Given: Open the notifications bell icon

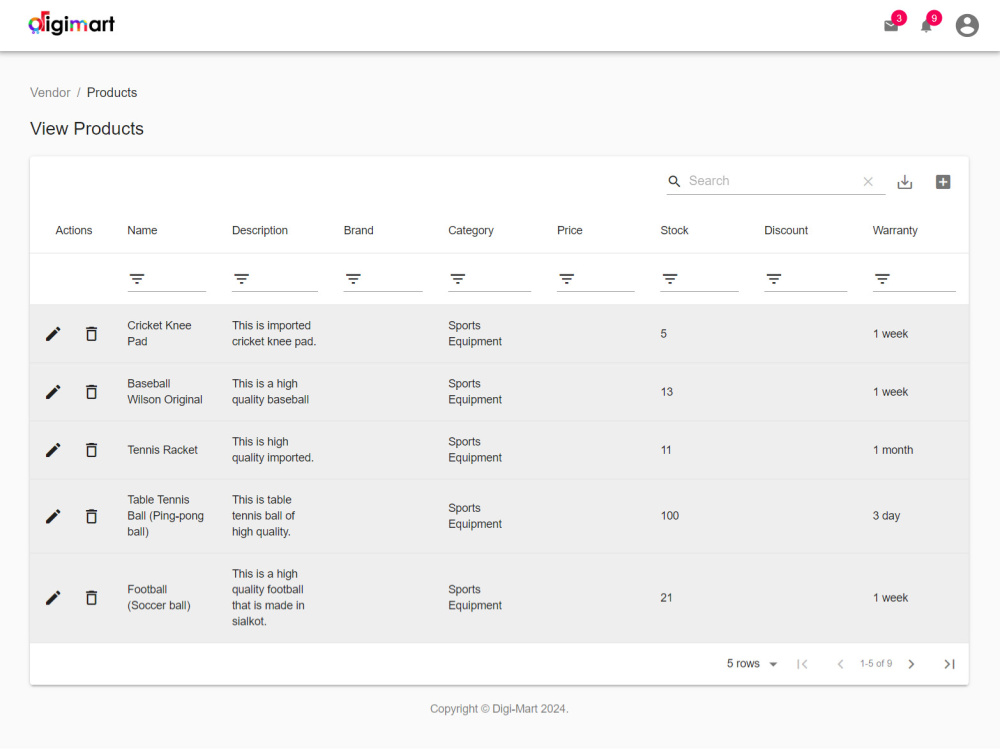Looking at the screenshot, I should 926,26.
